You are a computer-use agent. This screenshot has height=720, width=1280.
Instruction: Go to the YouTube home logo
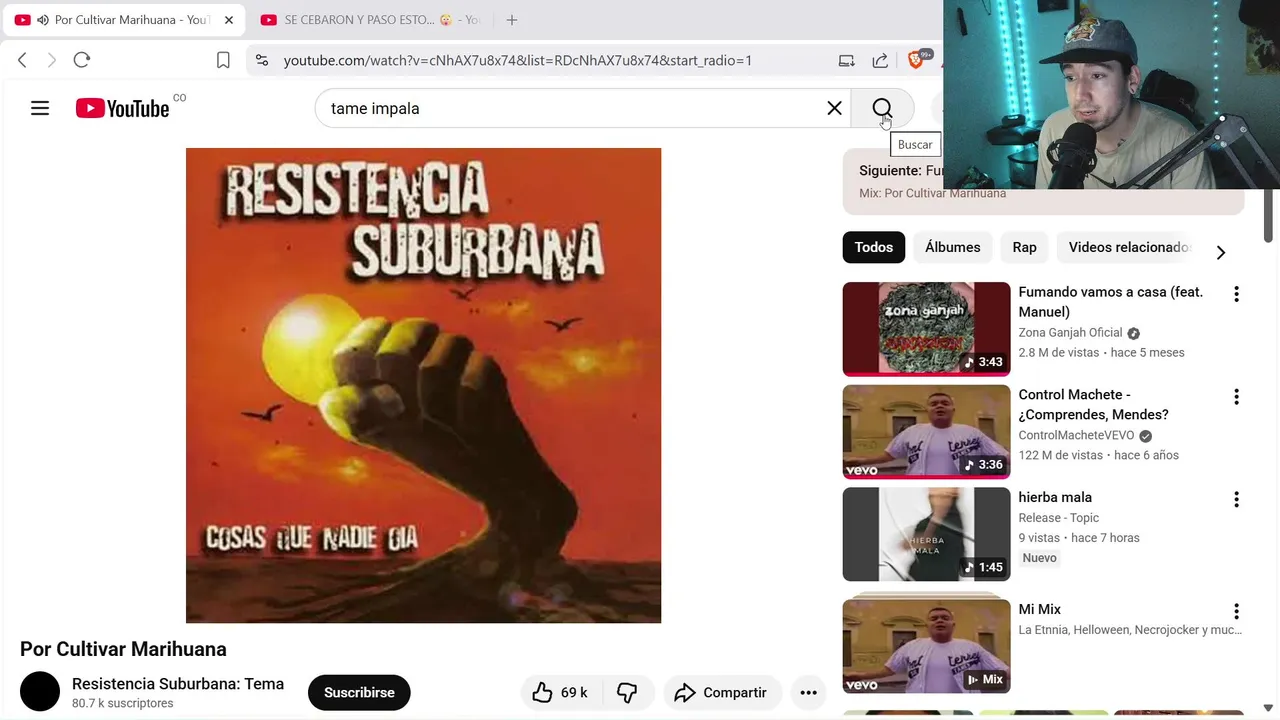(123, 108)
